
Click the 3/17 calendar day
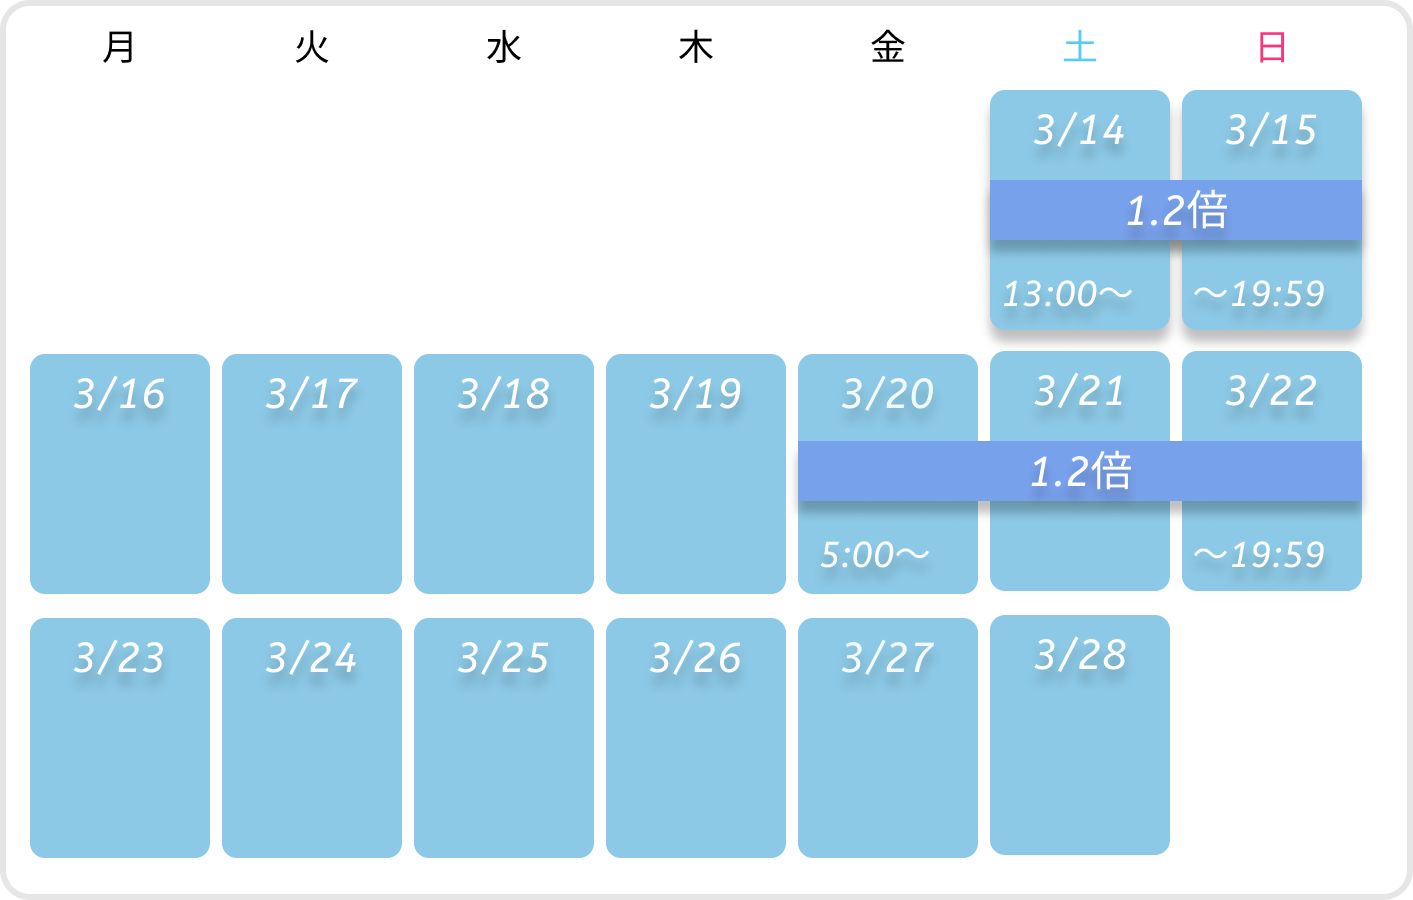click(312, 473)
